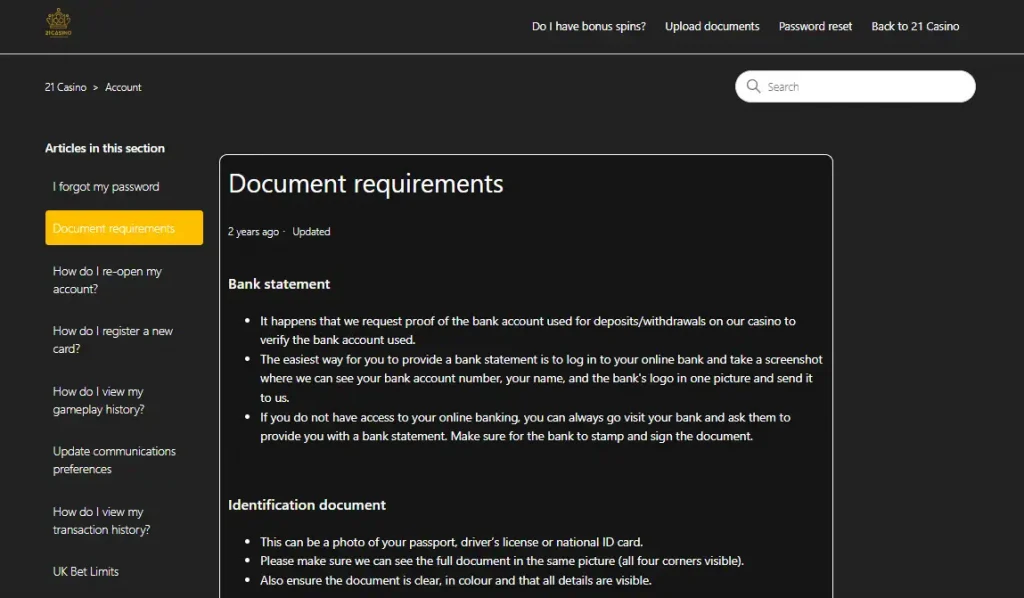Click the bullet starting 'It happens that we request'

pyautogui.click(x=528, y=330)
